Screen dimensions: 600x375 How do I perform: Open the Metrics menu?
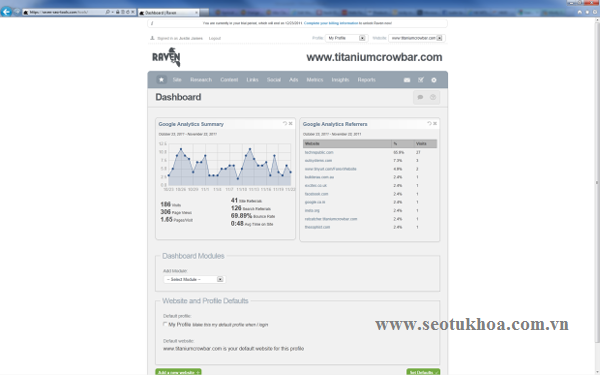click(315, 80)
